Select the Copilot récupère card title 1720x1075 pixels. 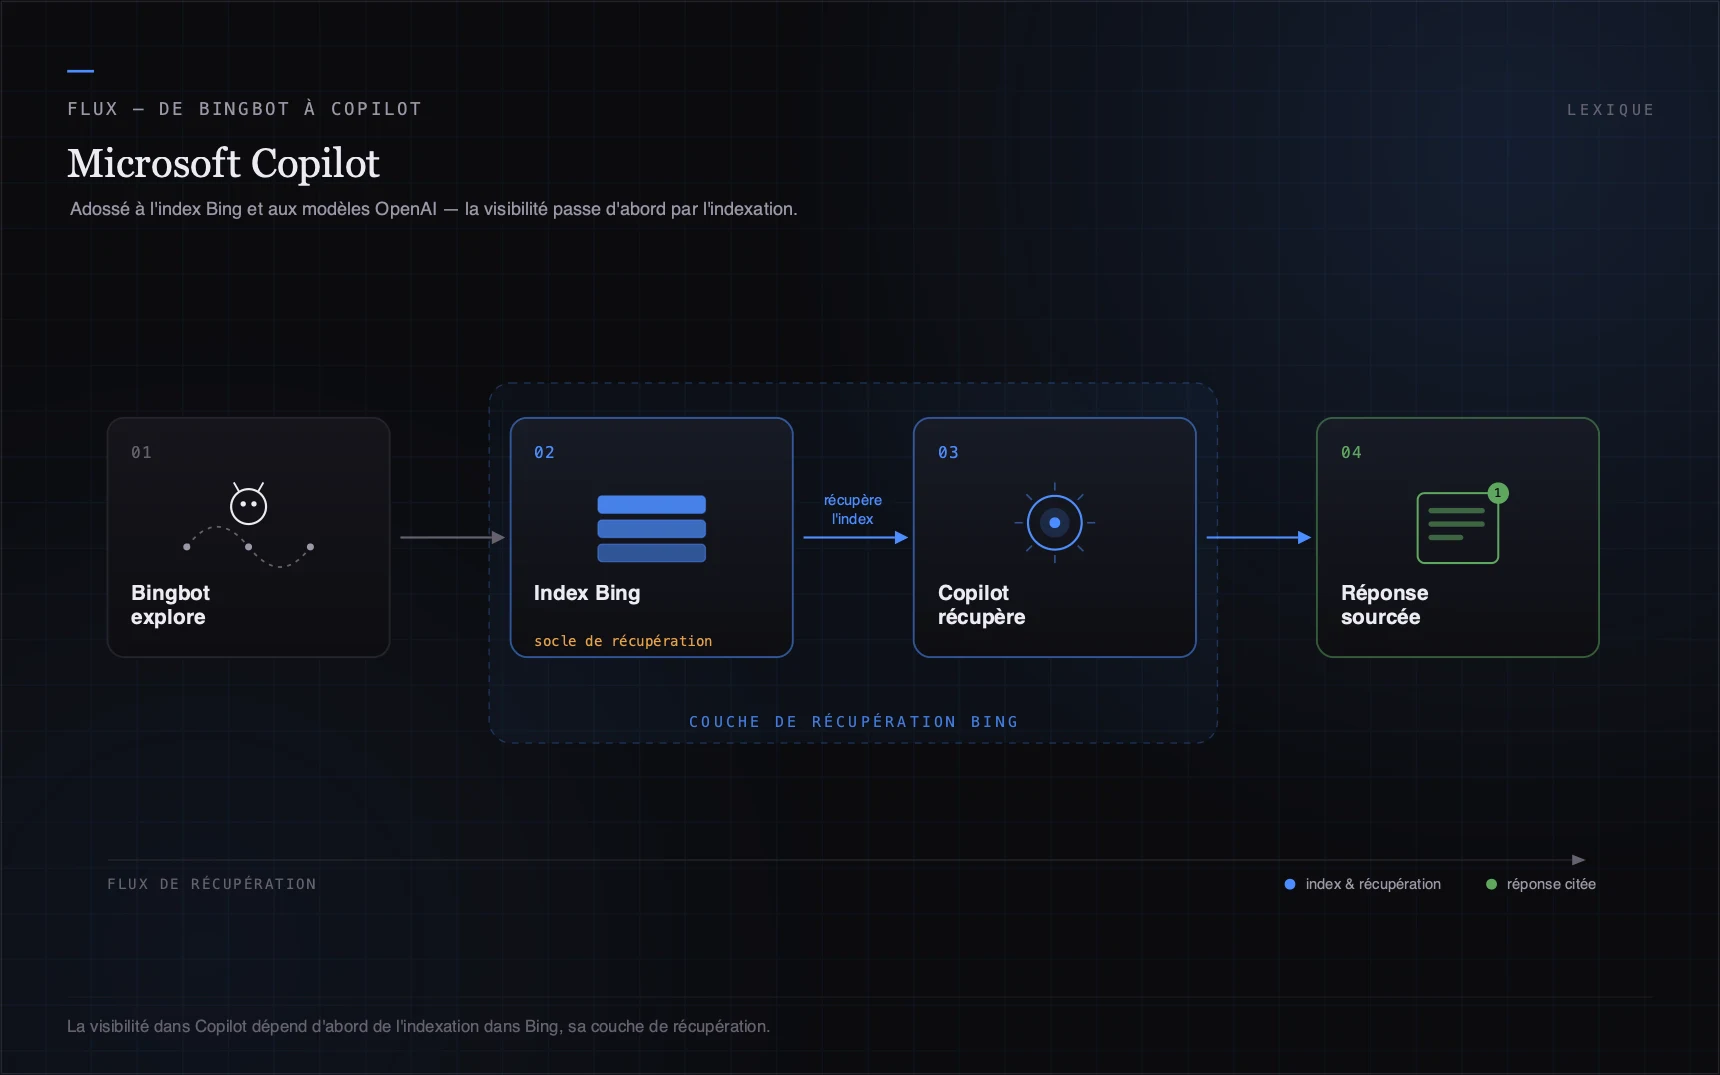click(981, 605)
